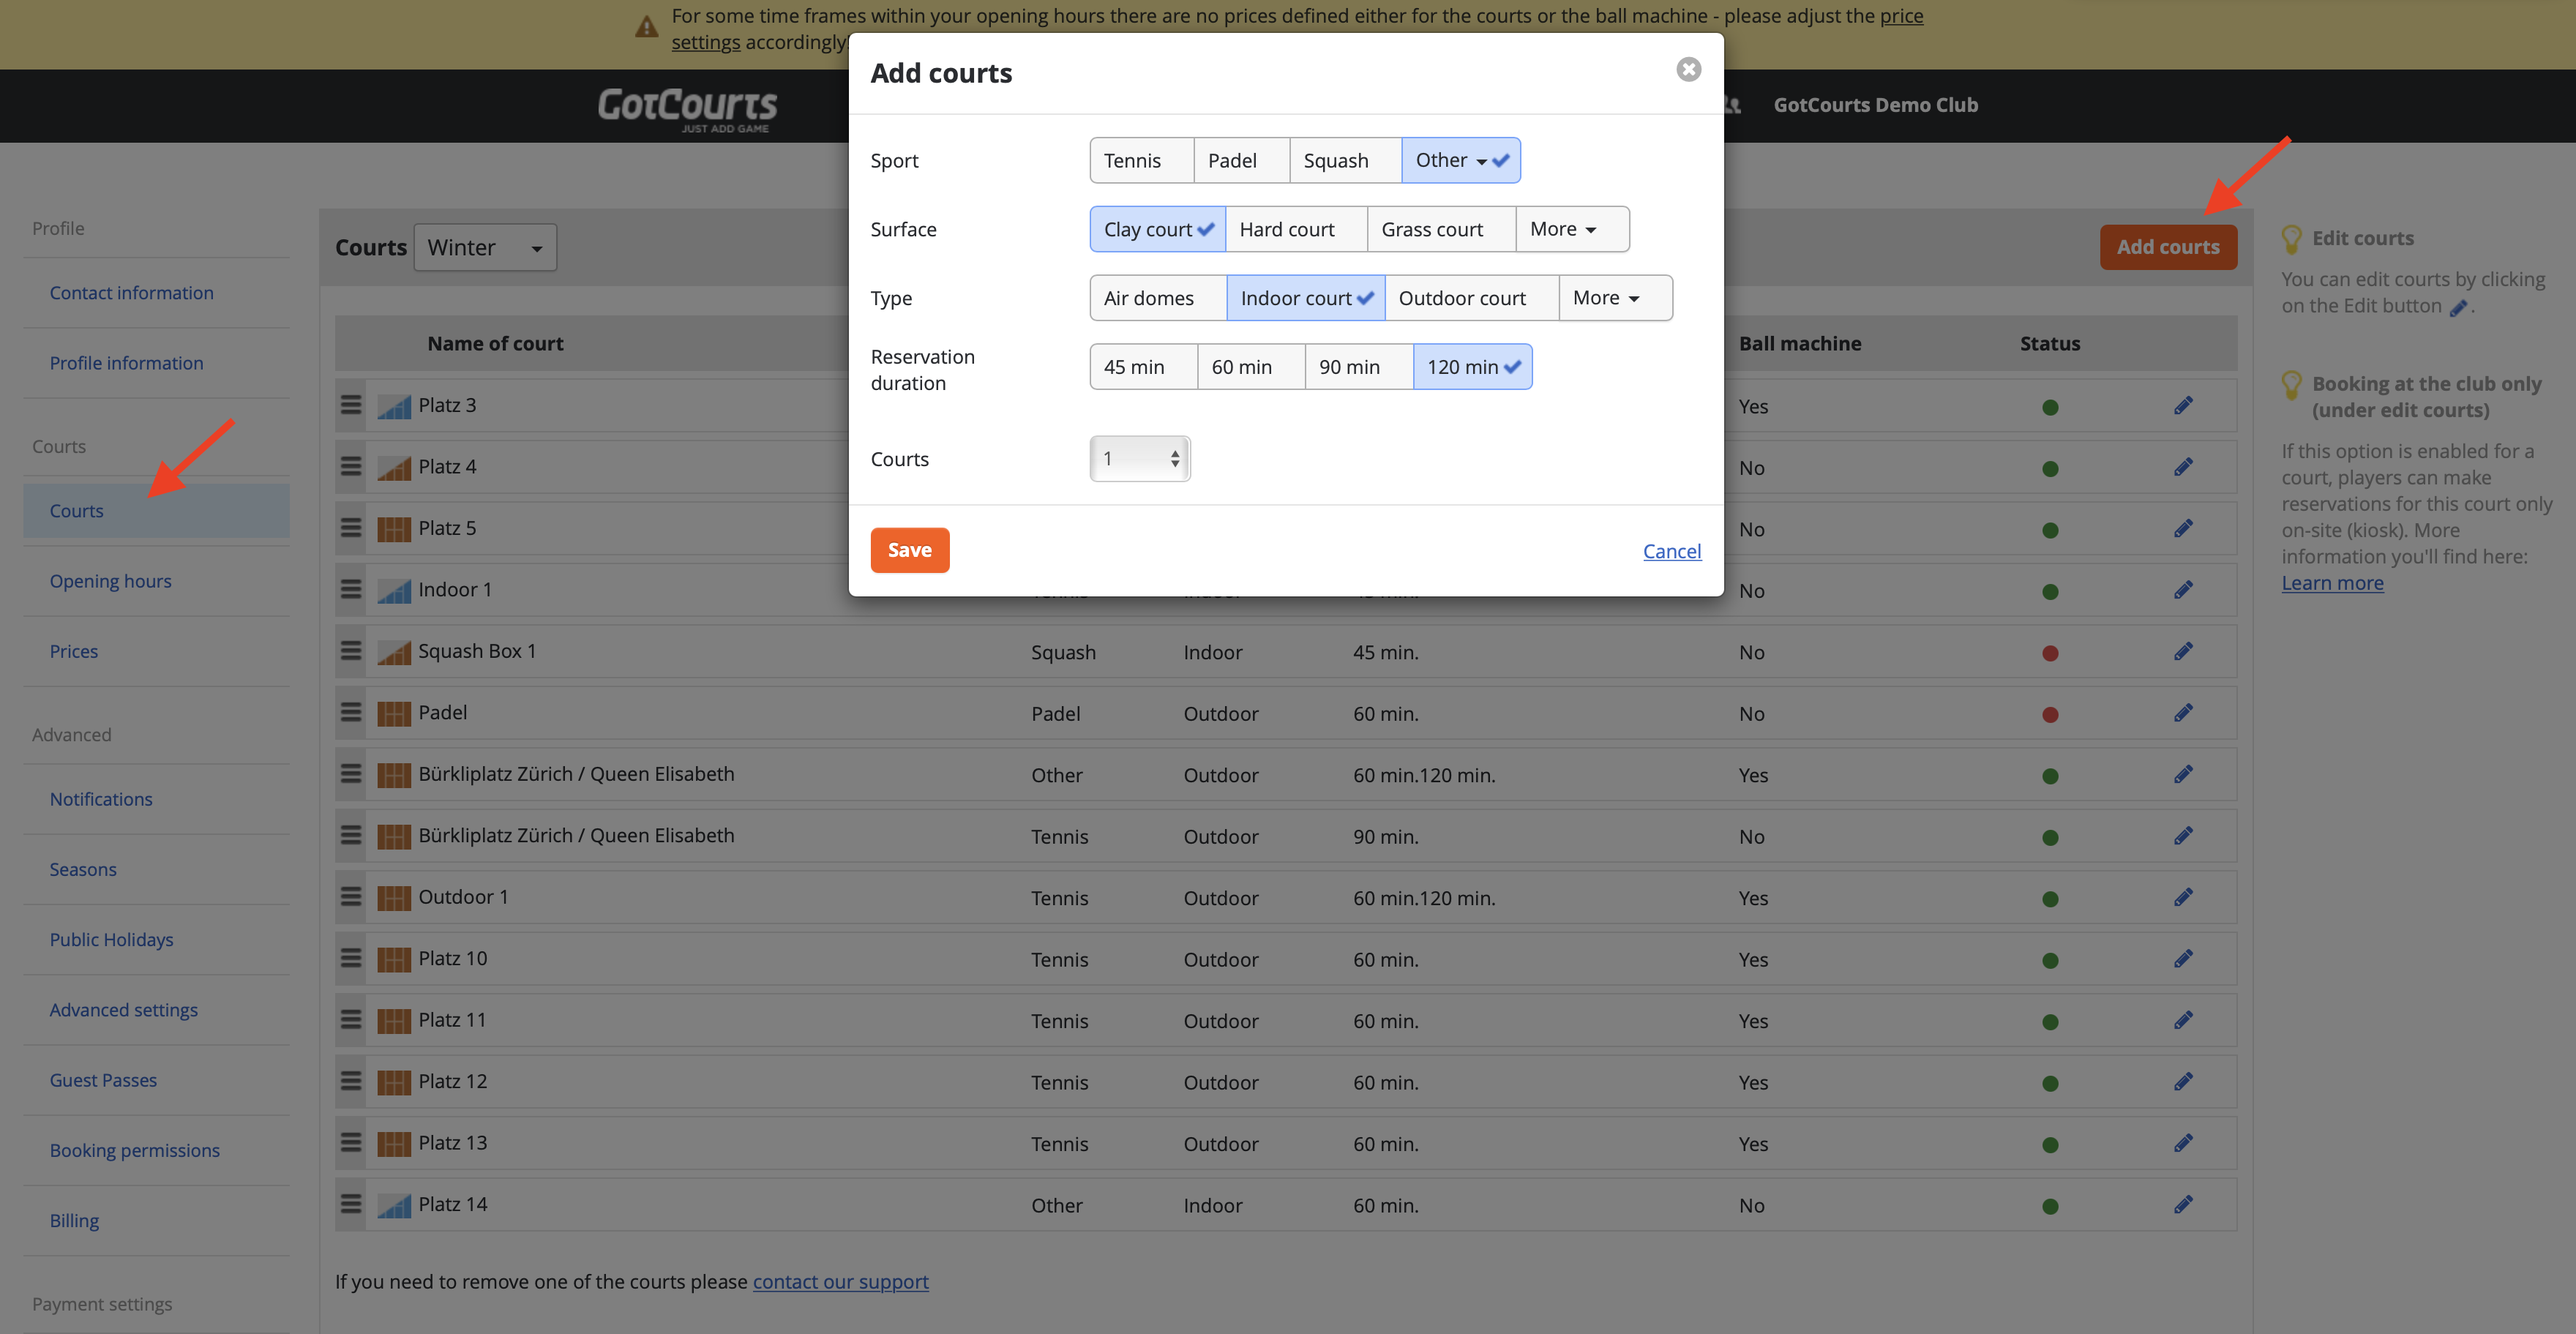This screenshot has height=1334, width=2576.
Task: Close the Add courts dialog with X icon
Action: [x=1688, y=69]
